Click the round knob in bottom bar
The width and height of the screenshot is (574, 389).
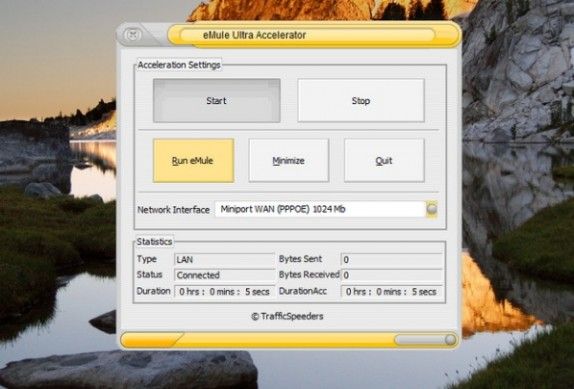[x=450, y=340]
